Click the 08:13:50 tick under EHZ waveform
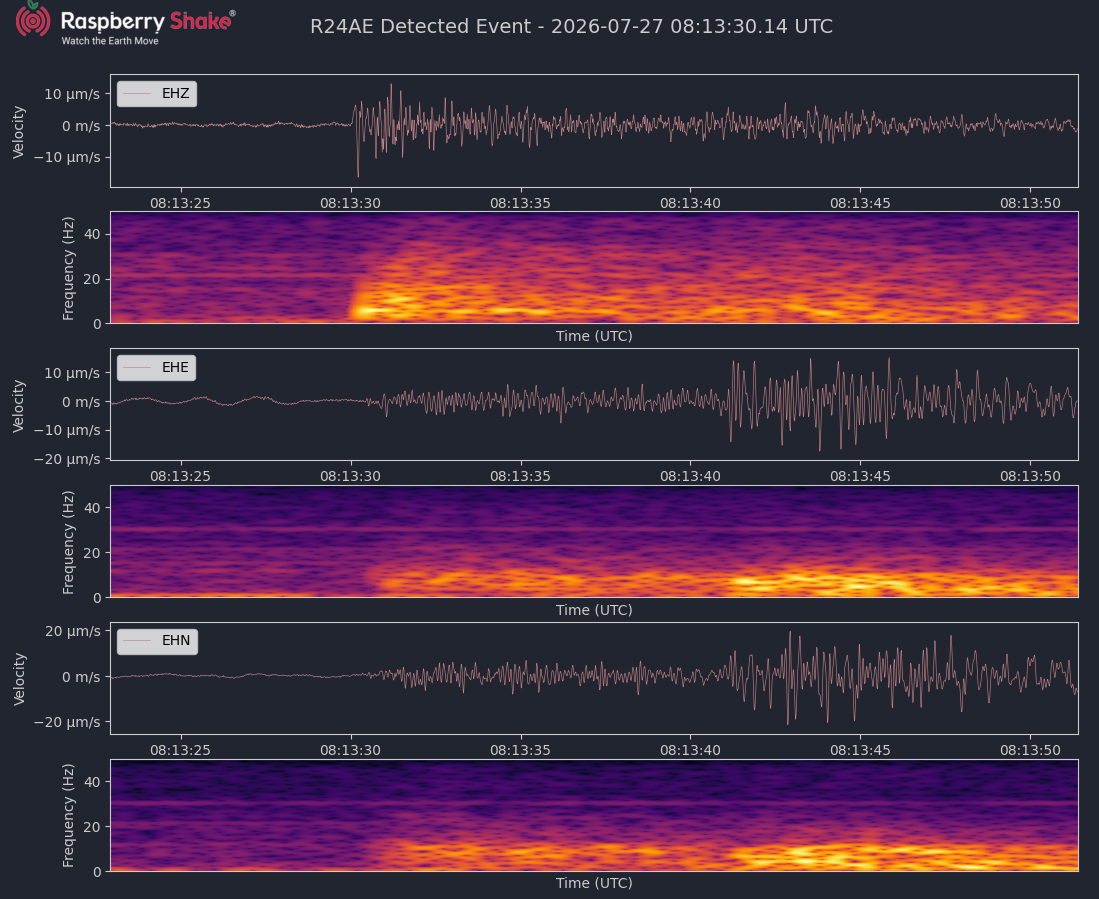 tap(1030, 203)
